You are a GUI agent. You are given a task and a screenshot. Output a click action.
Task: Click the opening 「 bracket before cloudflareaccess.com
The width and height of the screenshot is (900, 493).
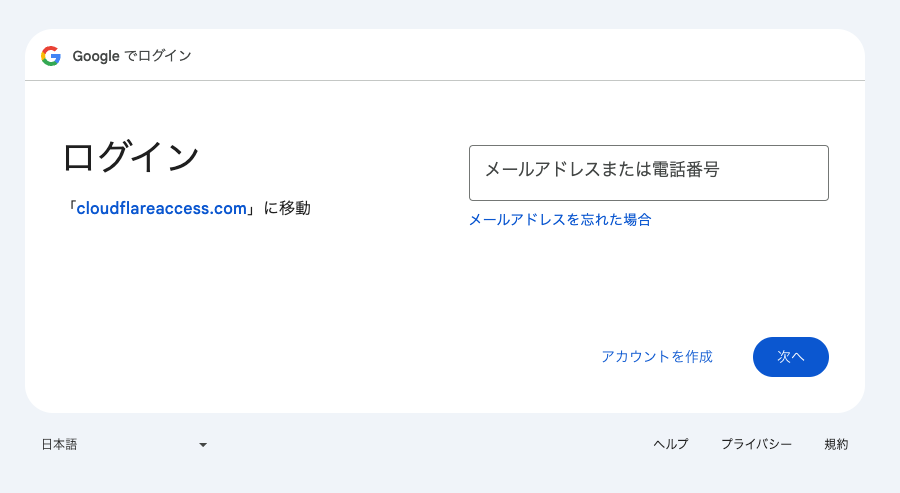pos(71,208)
